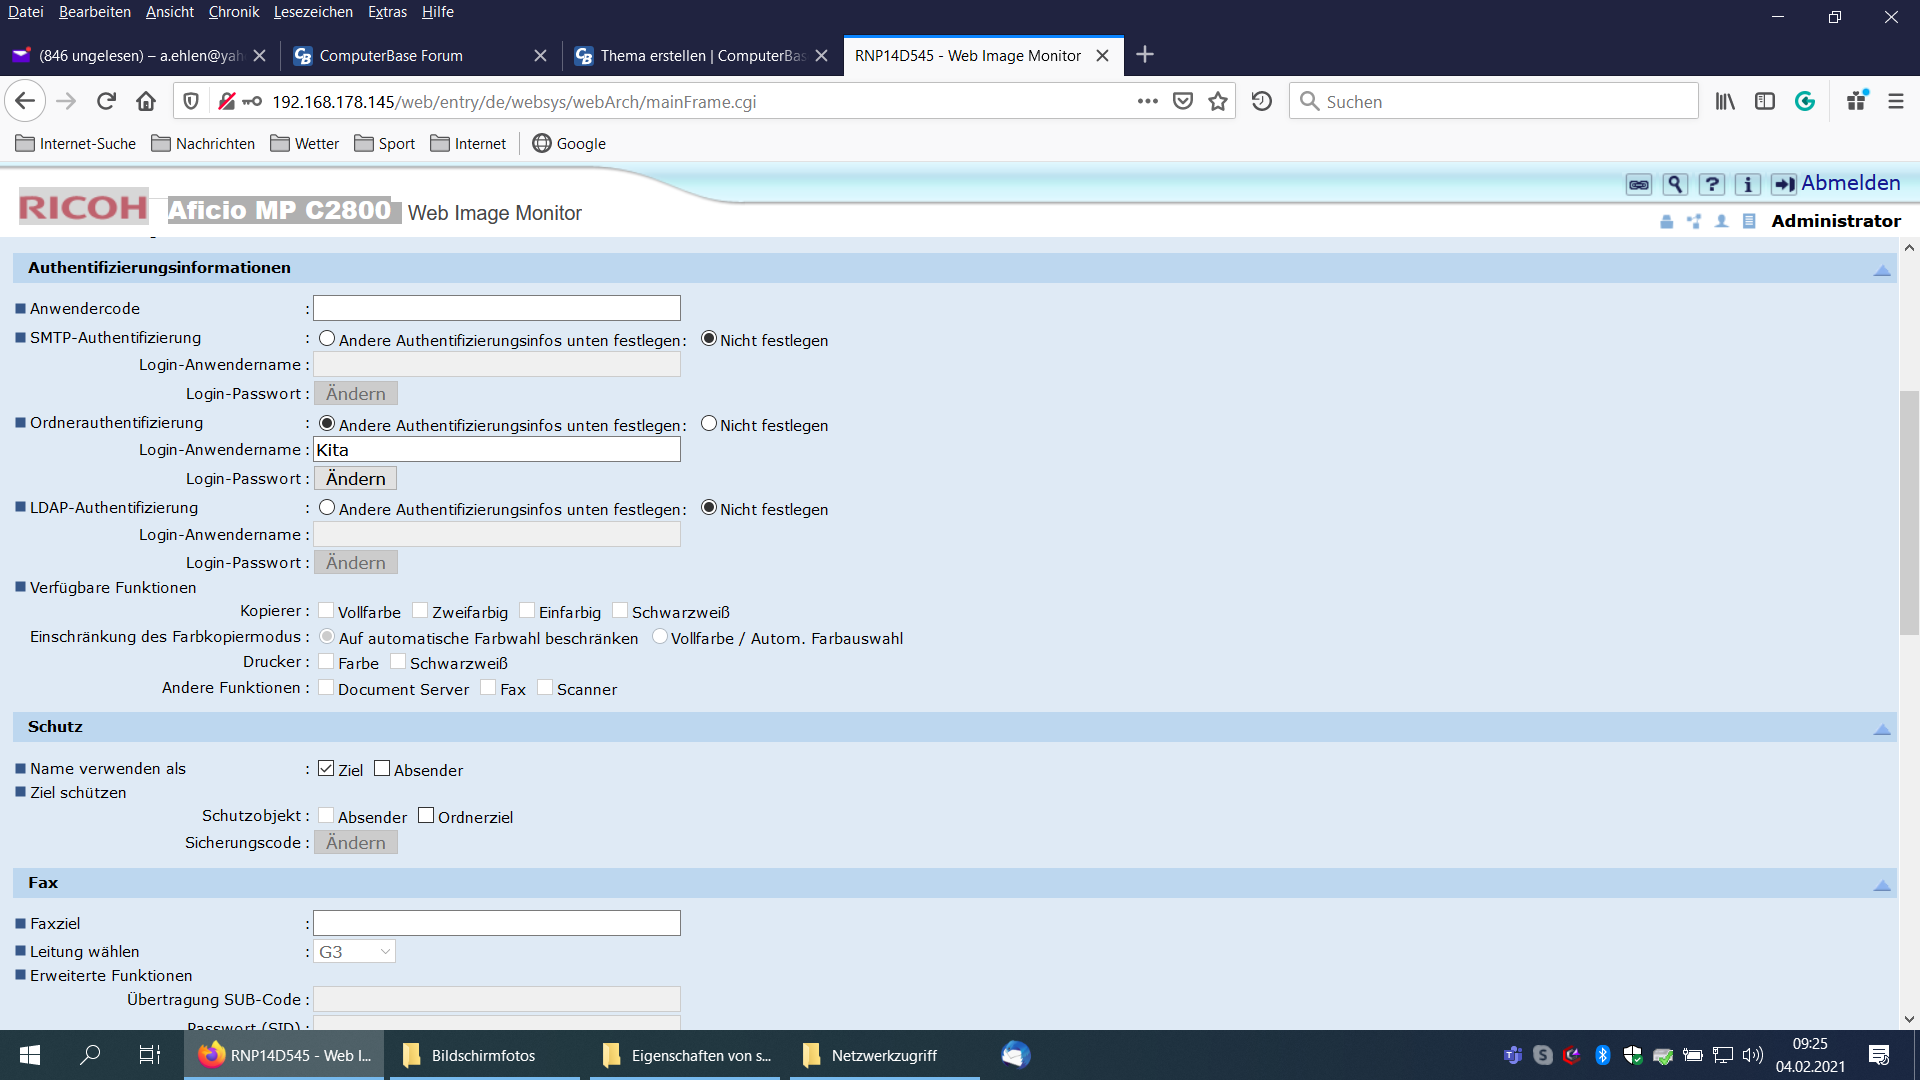Click the Abmelden link
1920x1080 pixels.
click(x=1849, y=183)
